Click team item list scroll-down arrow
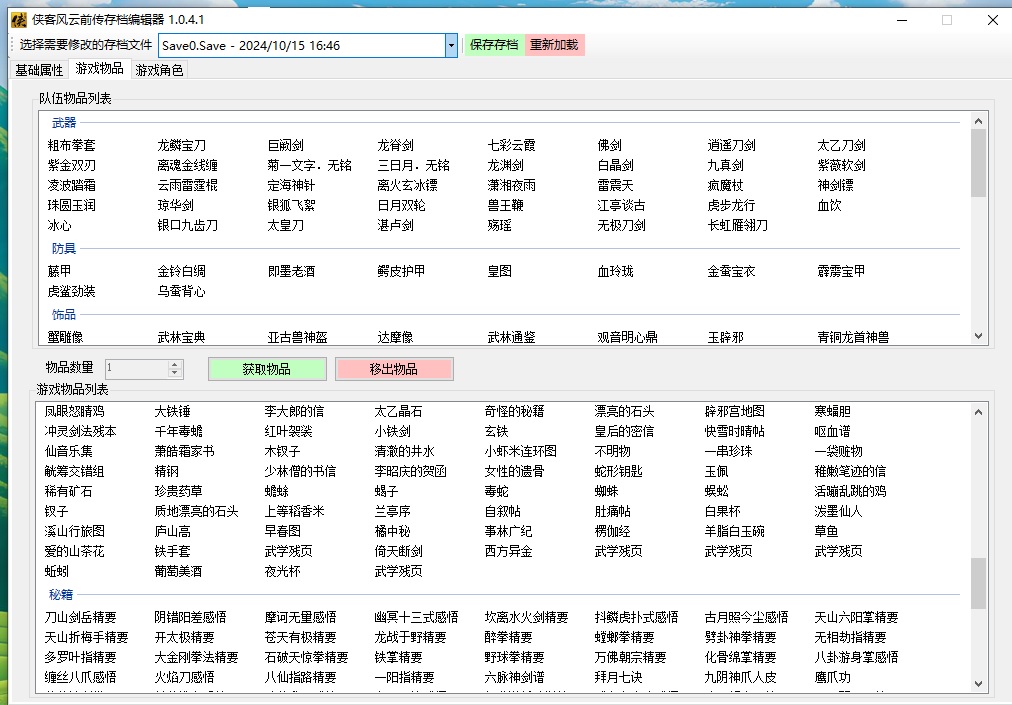Screen dimensions: 1012x705 (x=978, y=336)
